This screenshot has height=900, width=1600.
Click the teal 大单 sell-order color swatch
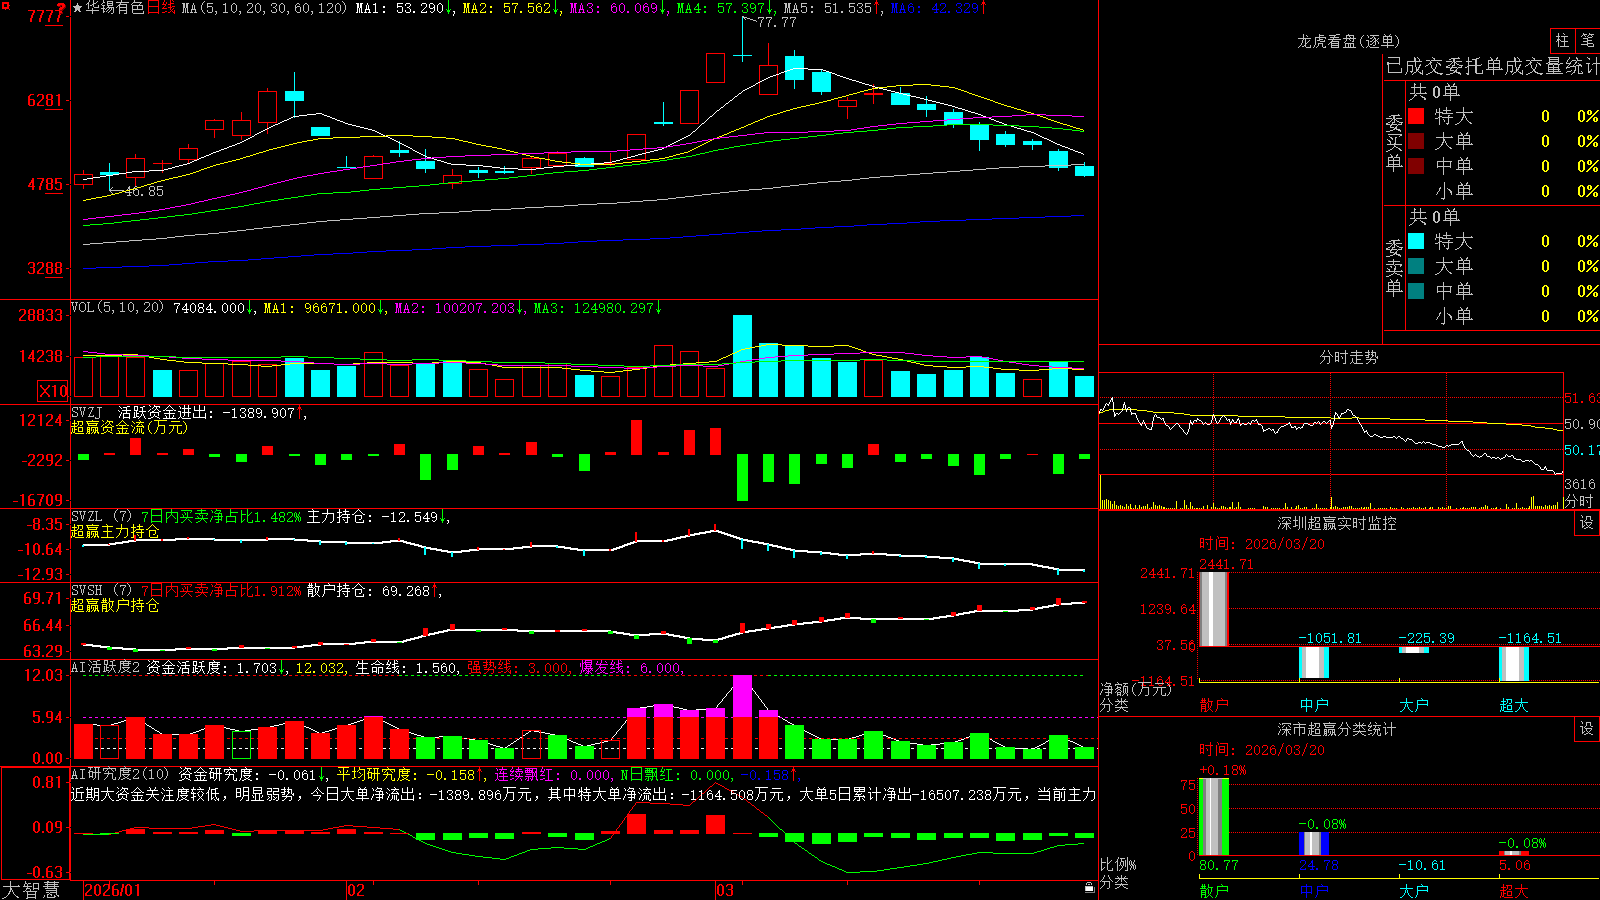coord(1416,266)
